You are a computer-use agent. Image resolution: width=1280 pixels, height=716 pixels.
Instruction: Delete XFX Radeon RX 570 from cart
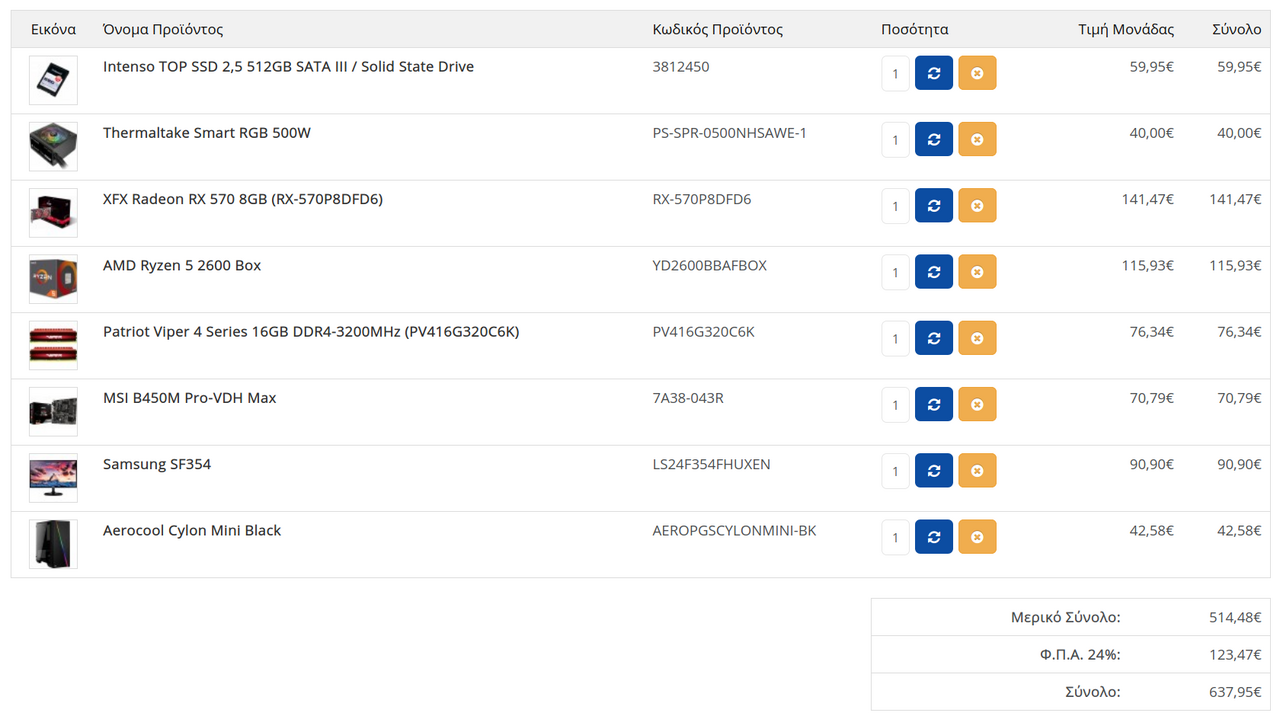977,206
